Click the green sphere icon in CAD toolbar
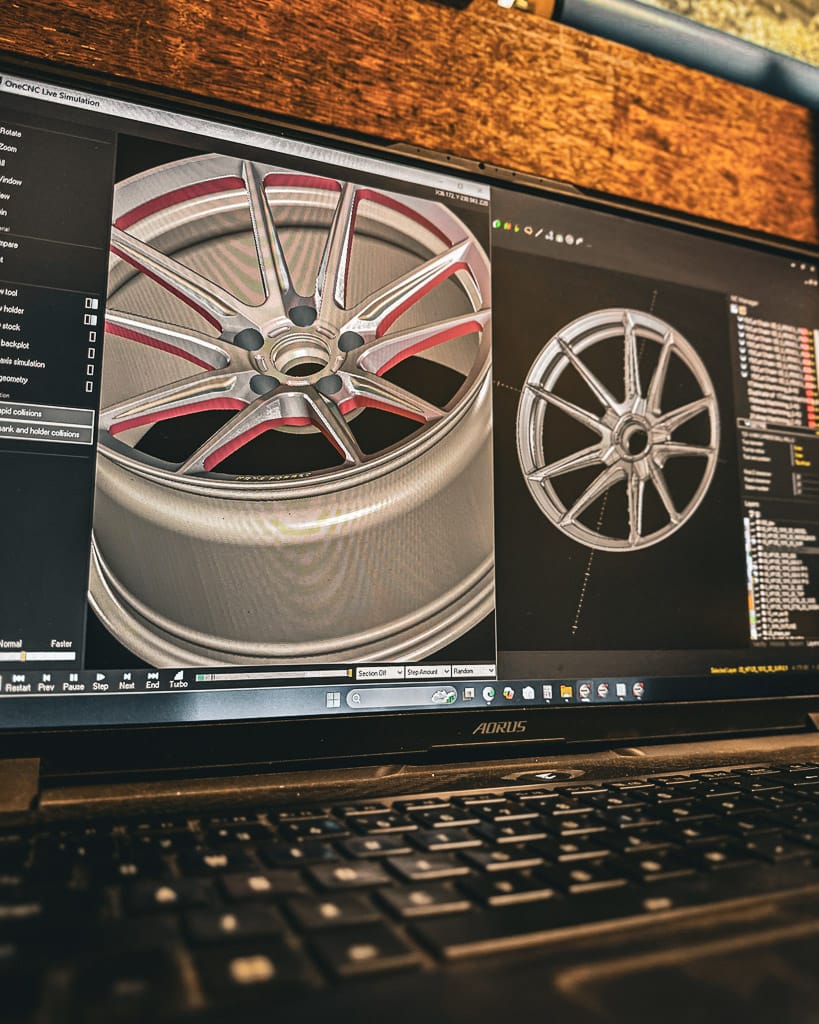The width and height of the screenshot is (819, 1024). 496,224
